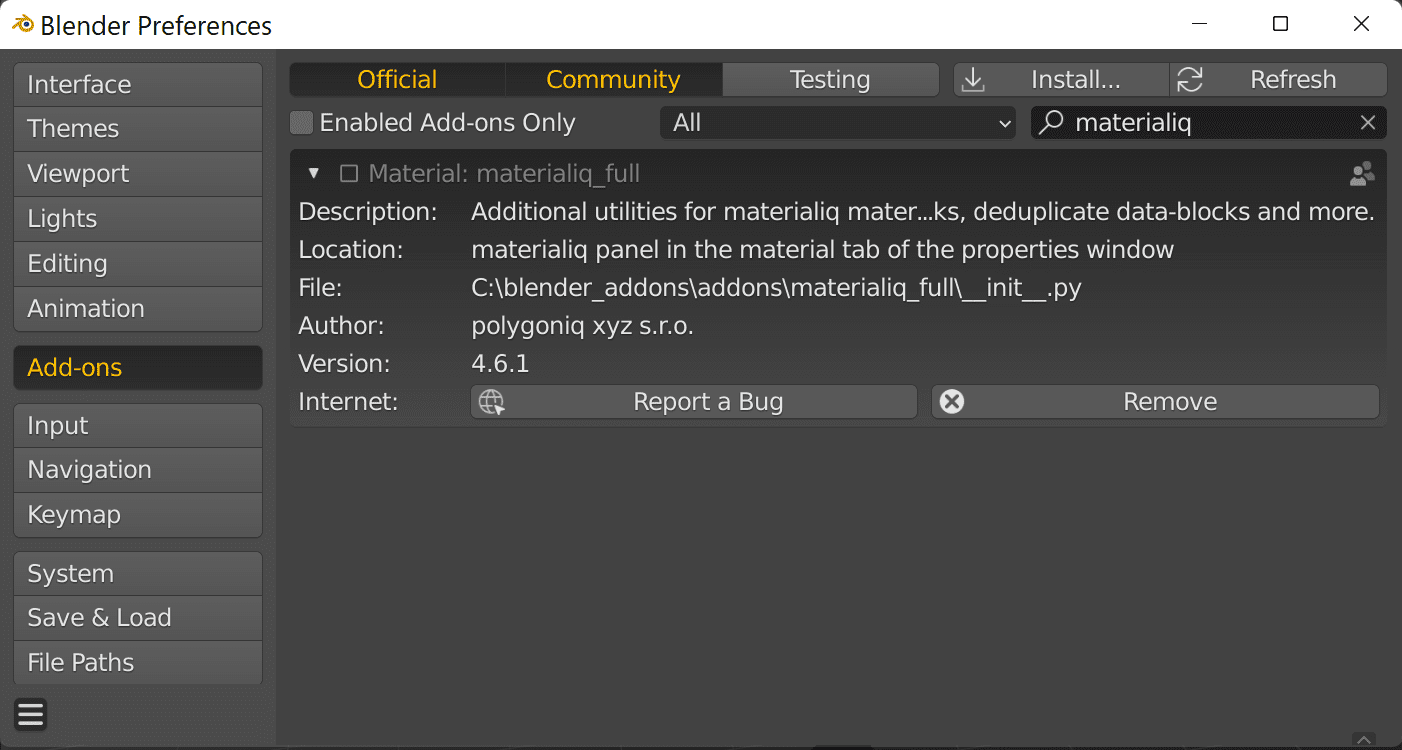1402x750 pixels.
Task: Click the small arrow at the bottom right corner
Action: (x=1363, y=739)
